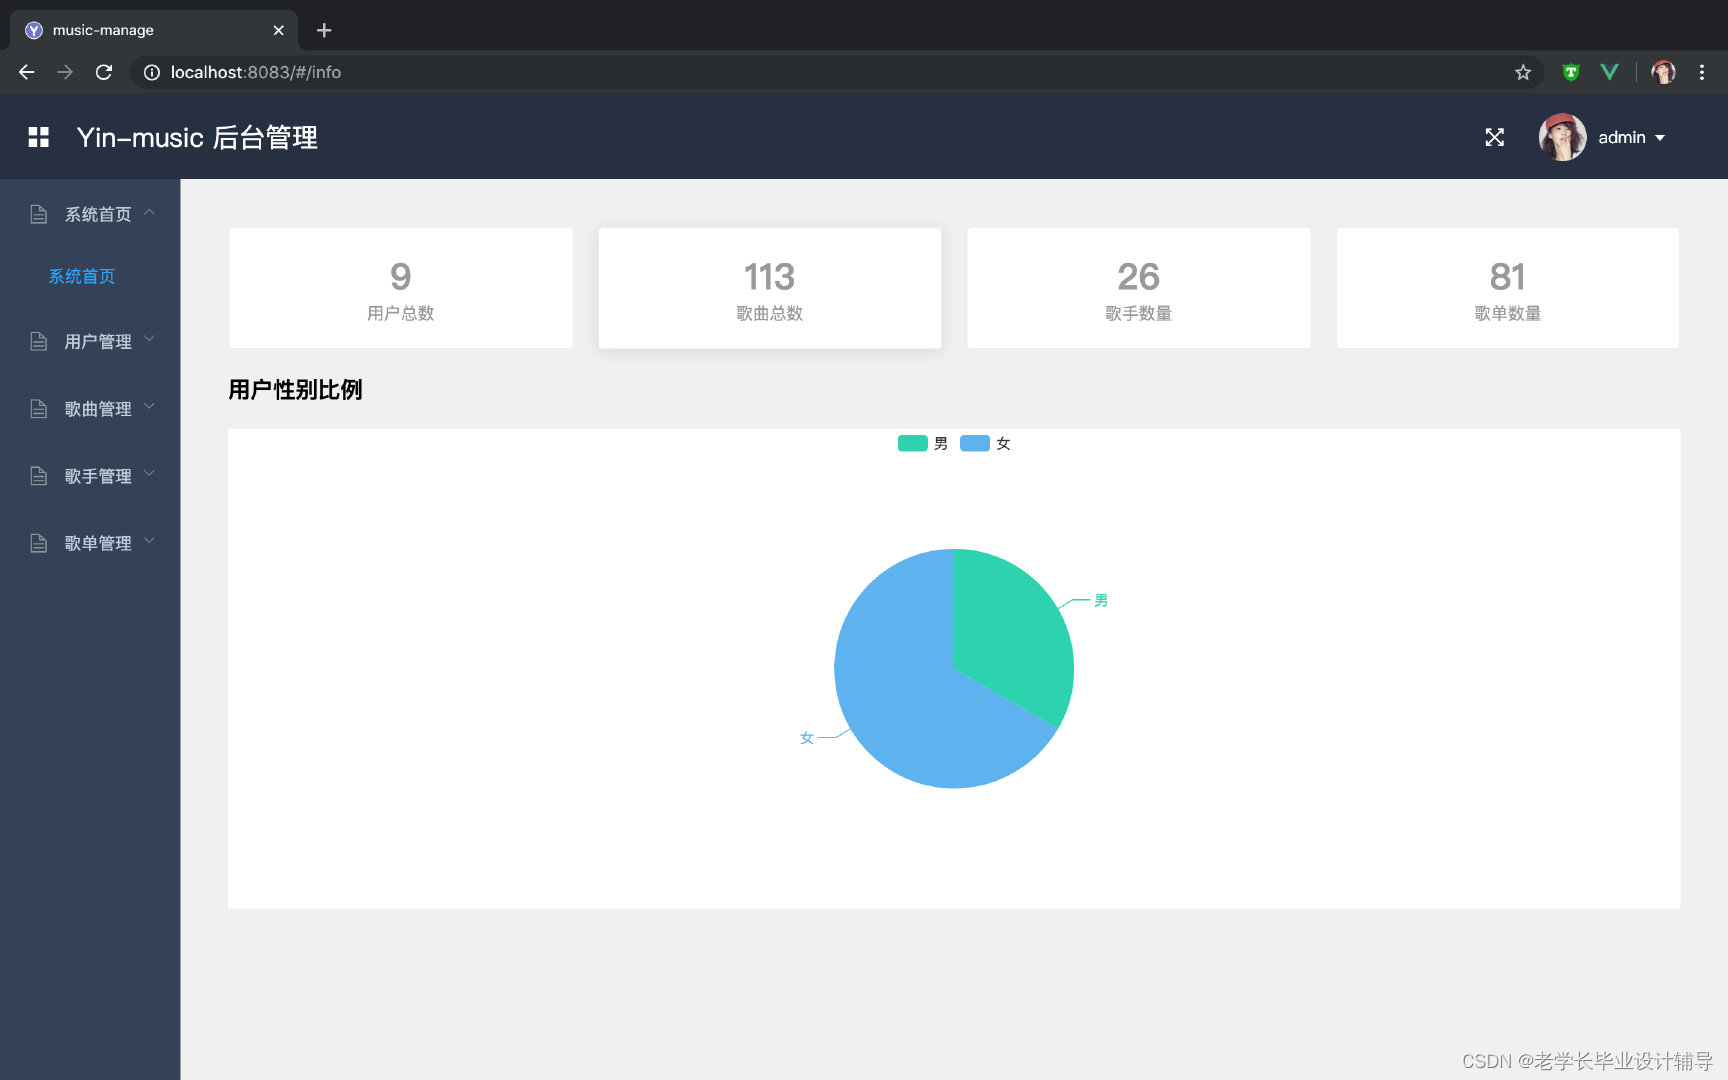Viewport: 1728px width, 1080px height.
Task: Click the grid layout icon beside Yin-music title
Action: pos(38,137)
